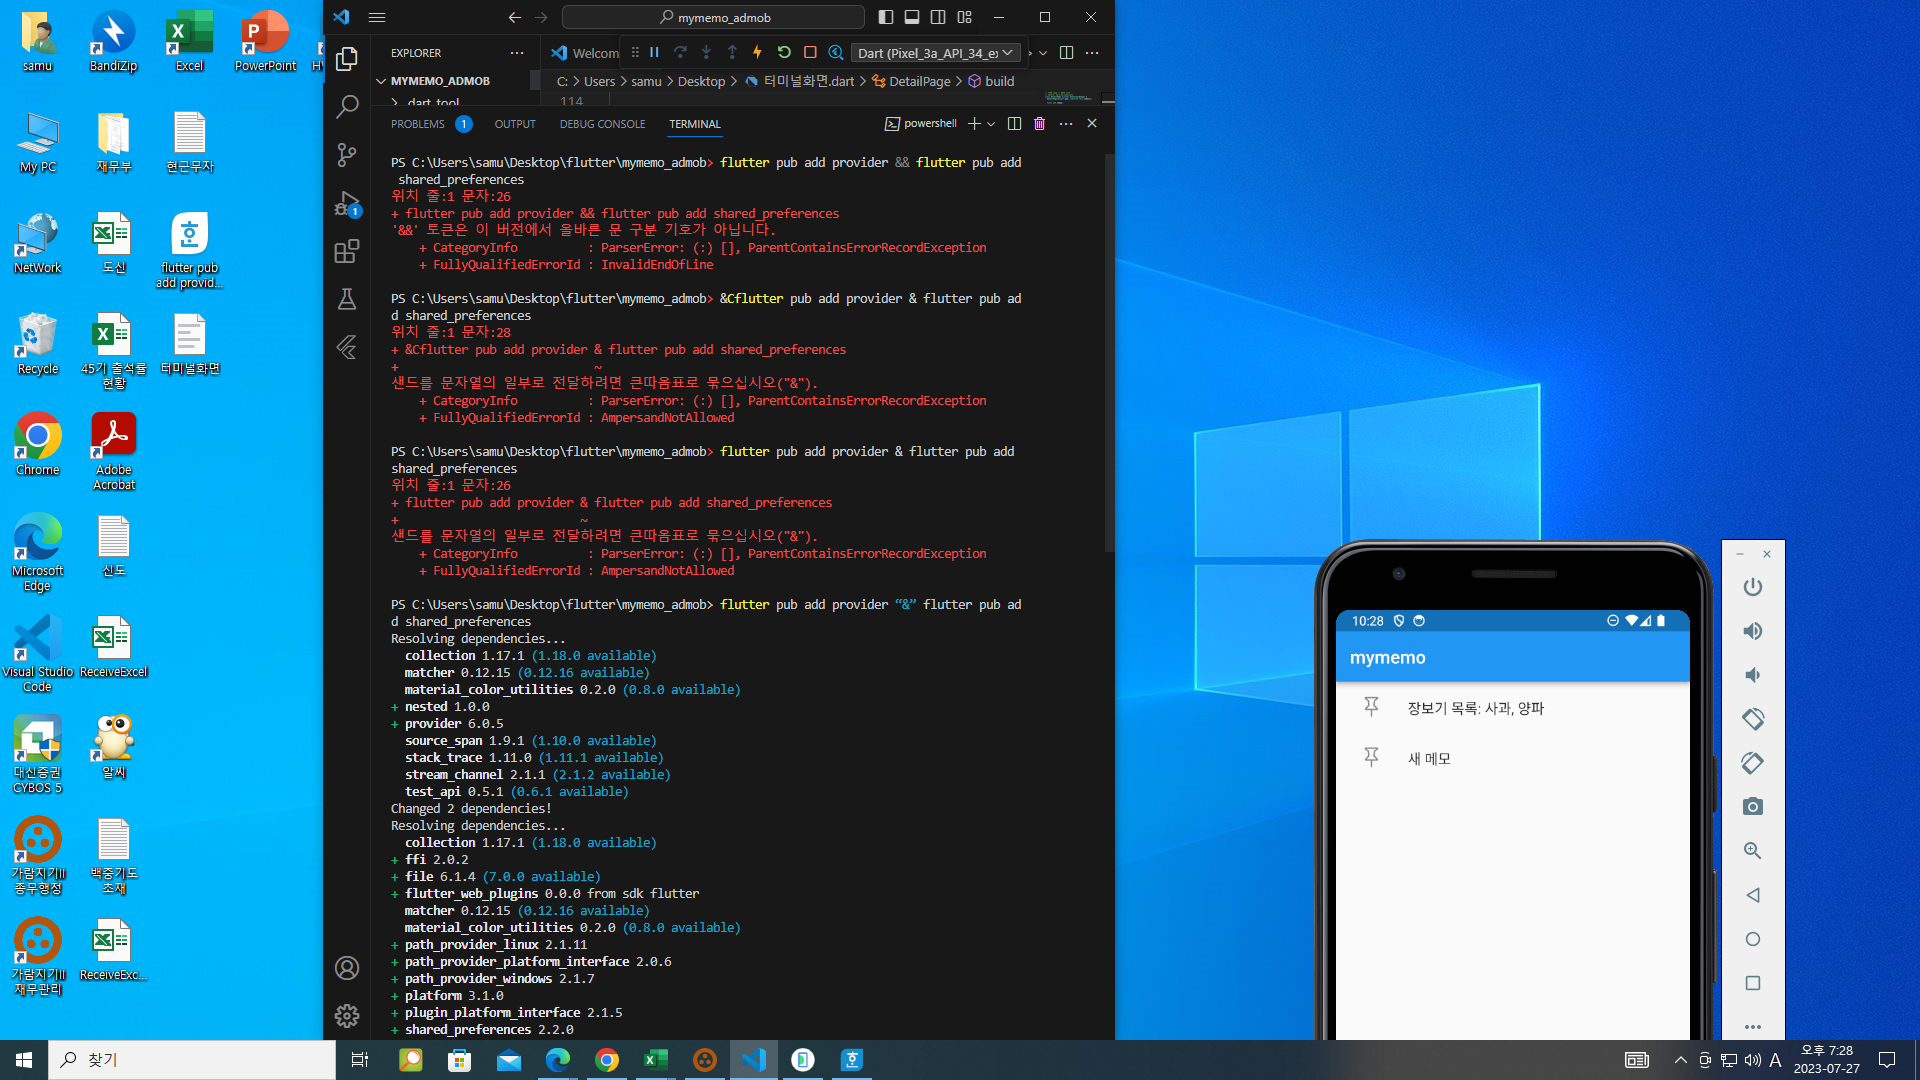
Task: Open editor more actions menu
Action: click(x=1092, y=53)
